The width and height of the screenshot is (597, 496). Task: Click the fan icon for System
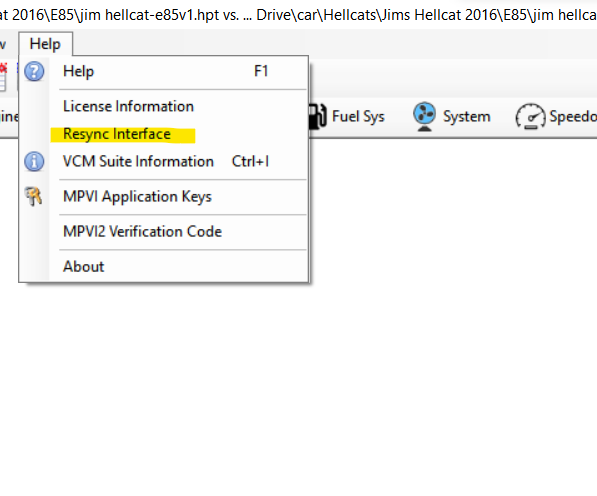point(424,116)
